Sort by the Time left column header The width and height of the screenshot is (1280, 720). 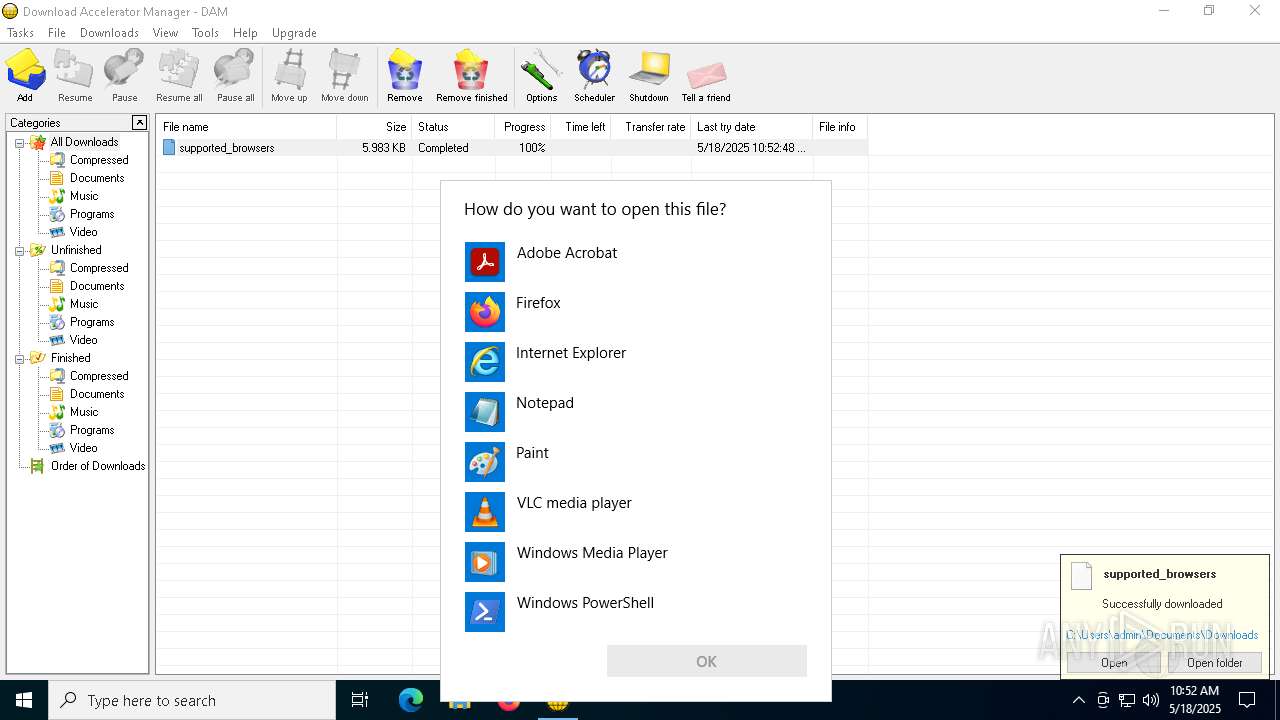(x=580, y=127)
